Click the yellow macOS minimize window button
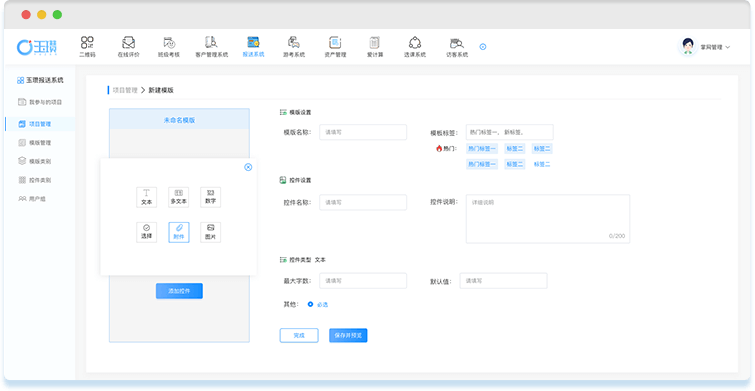Screen dimensions: 755x391 pos(42,14)
